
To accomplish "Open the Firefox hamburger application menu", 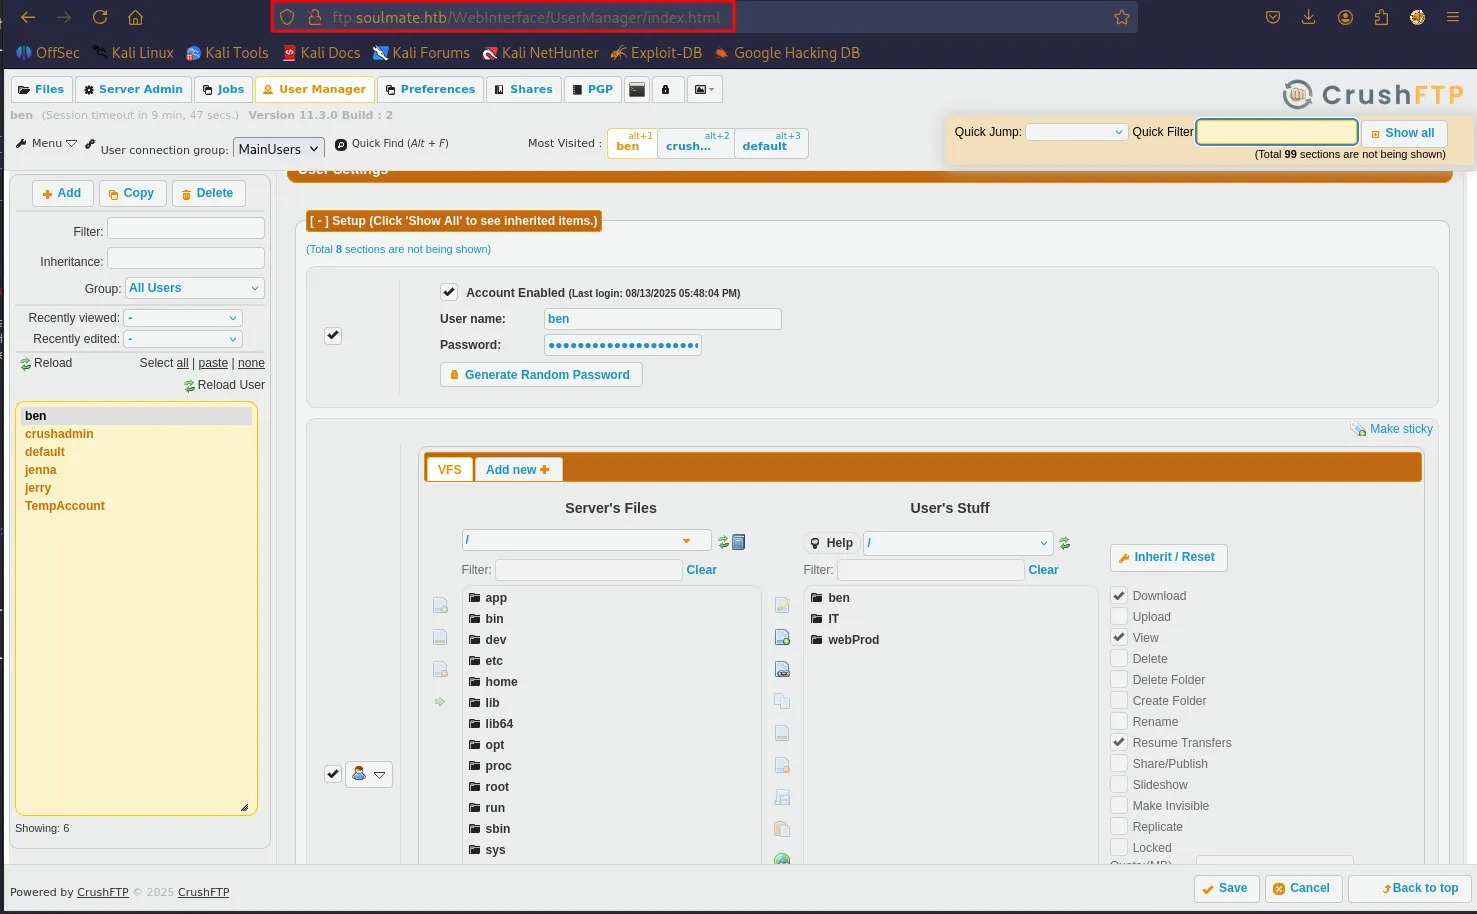I will (x=1453, y=17).
